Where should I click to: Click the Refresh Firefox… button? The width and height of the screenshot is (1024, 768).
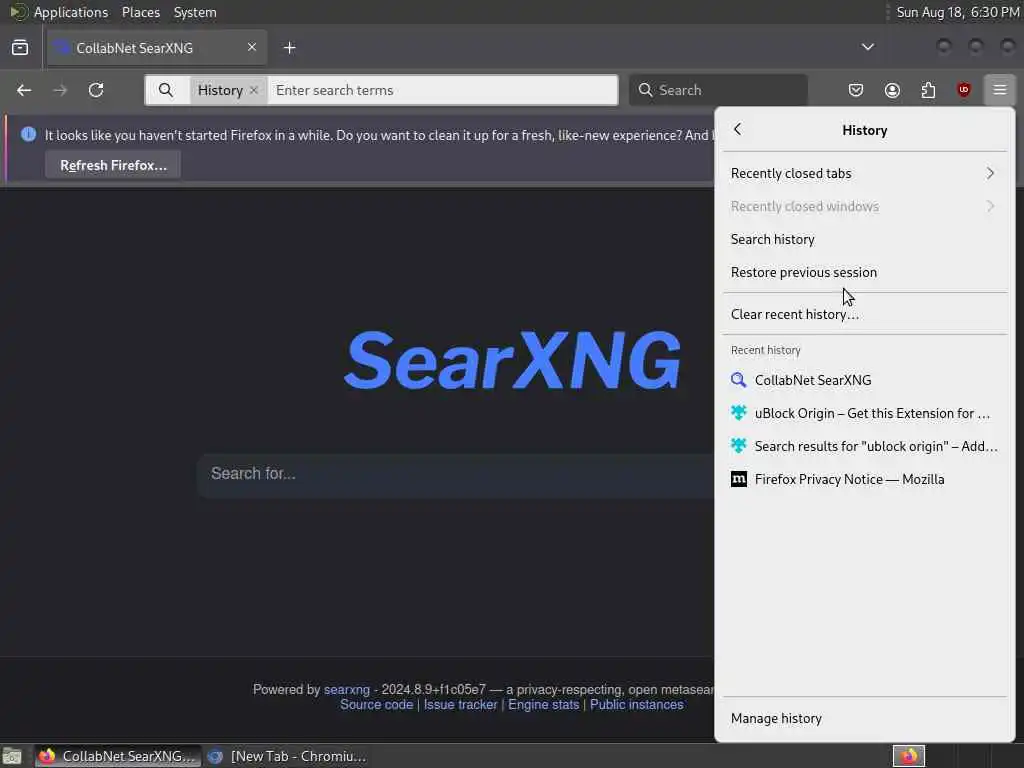(113, 165)
